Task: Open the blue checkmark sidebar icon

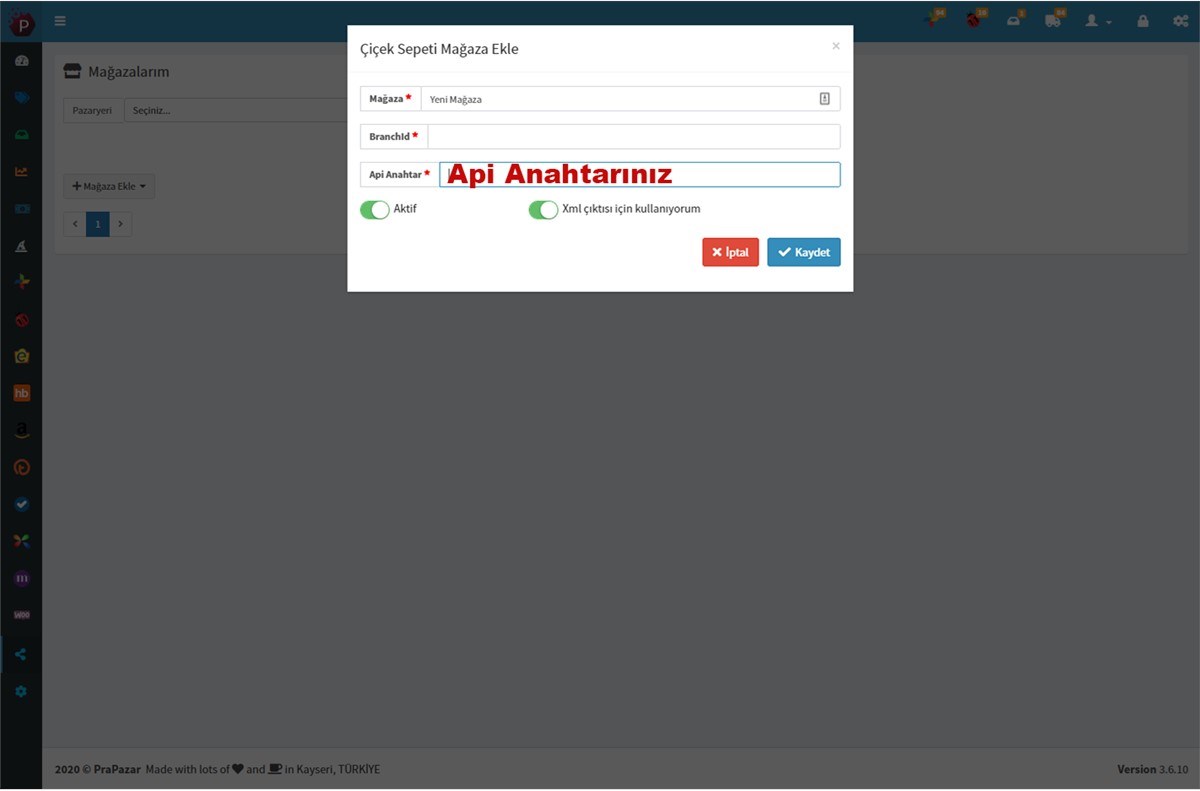Action: pyautogui.click(x=21, y=504)
